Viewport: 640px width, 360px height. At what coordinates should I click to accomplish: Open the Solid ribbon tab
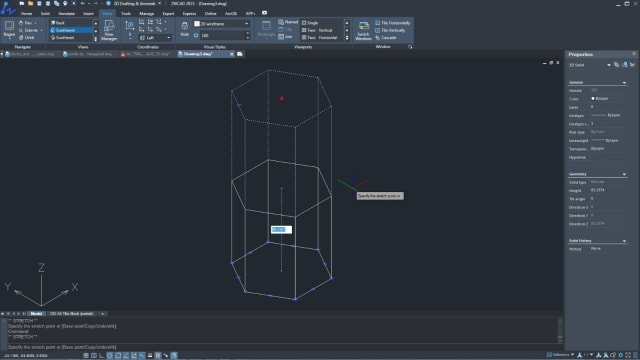[45, 13]
